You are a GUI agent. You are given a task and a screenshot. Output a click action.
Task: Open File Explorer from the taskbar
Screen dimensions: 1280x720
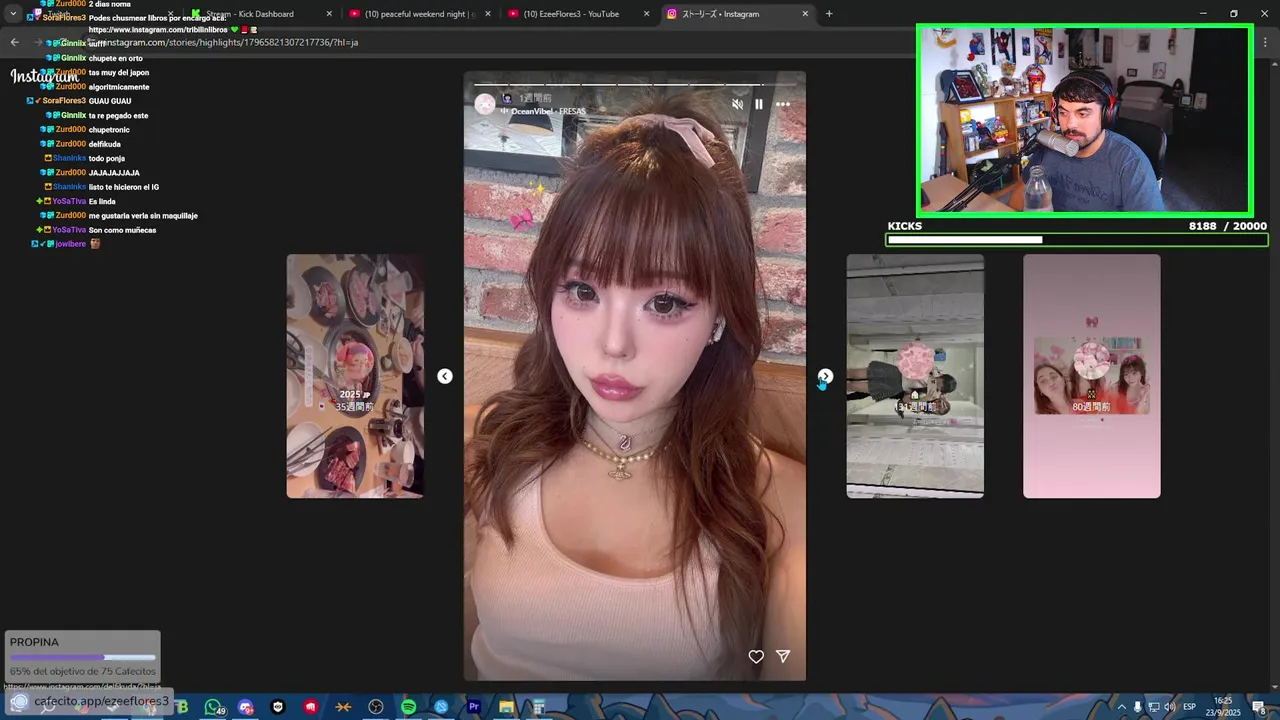pyautogui.click(x=506, y=707)
